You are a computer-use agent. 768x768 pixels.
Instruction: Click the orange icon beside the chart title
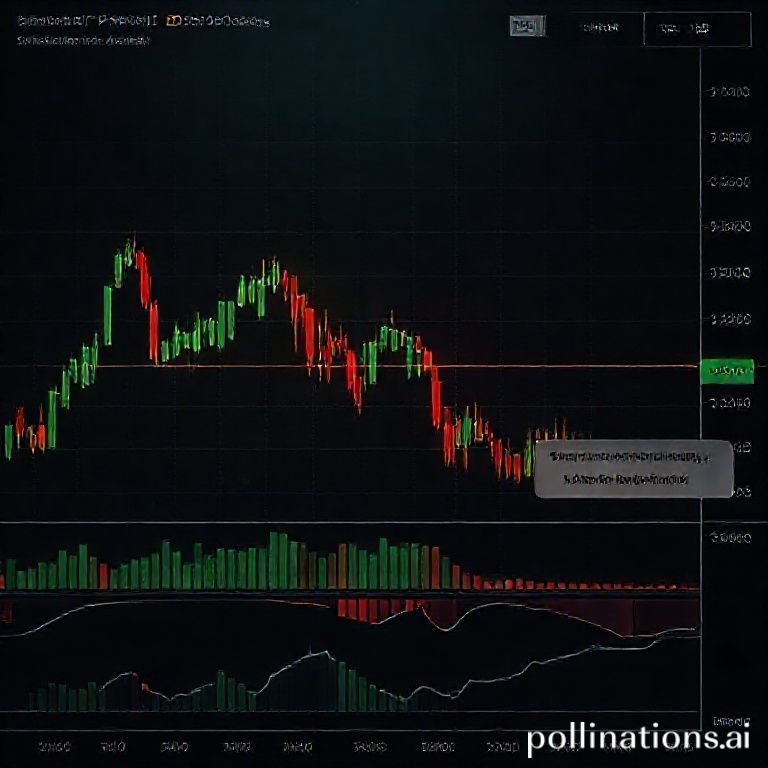click(173, 20)
